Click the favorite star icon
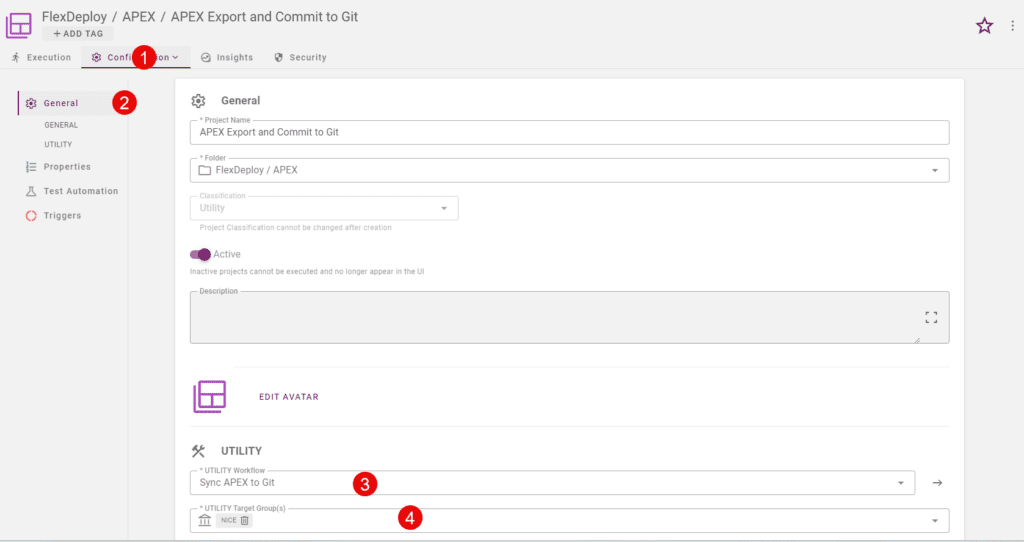Image resolution: width=1024 pixels, height=542 pixels. 984,25
